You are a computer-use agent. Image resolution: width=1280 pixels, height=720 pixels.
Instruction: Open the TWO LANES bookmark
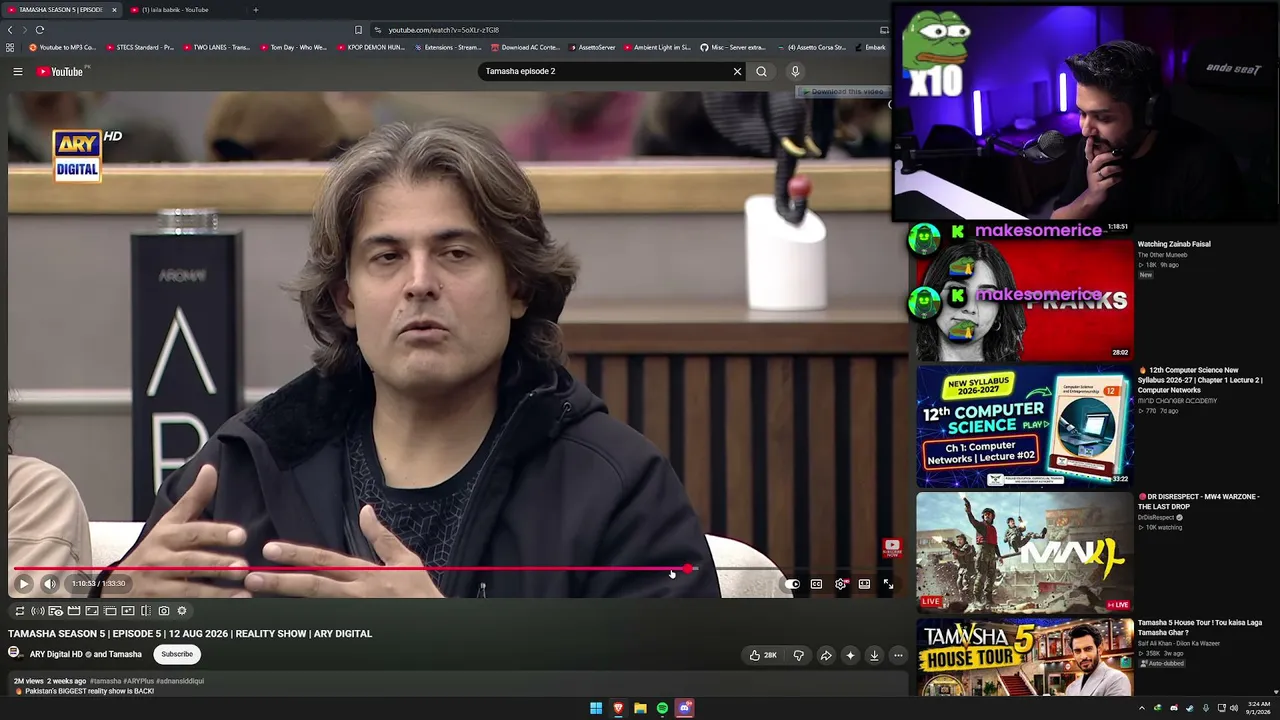(x=216, y=47)
